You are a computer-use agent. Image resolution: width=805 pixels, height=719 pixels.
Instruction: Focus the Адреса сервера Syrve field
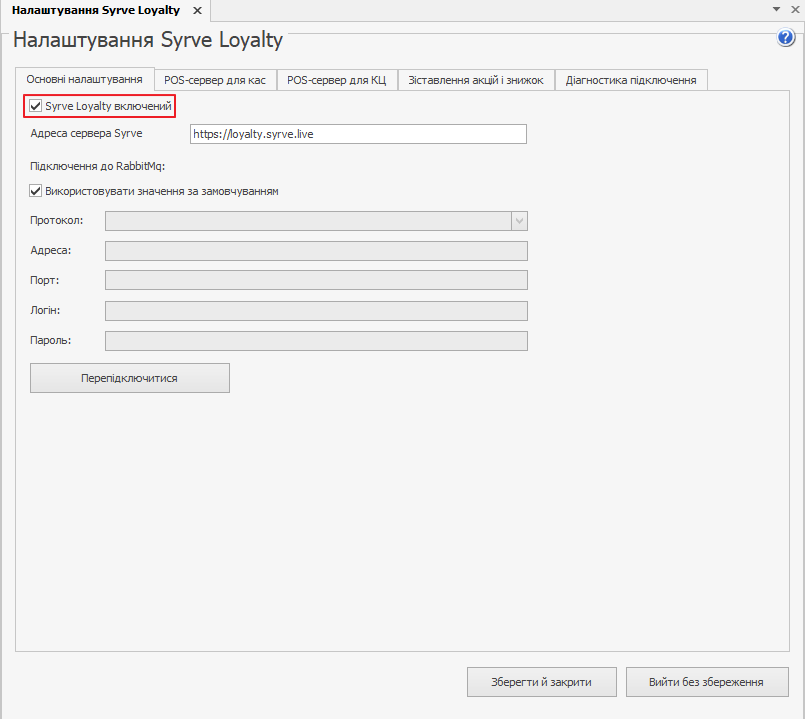(358, 134)
